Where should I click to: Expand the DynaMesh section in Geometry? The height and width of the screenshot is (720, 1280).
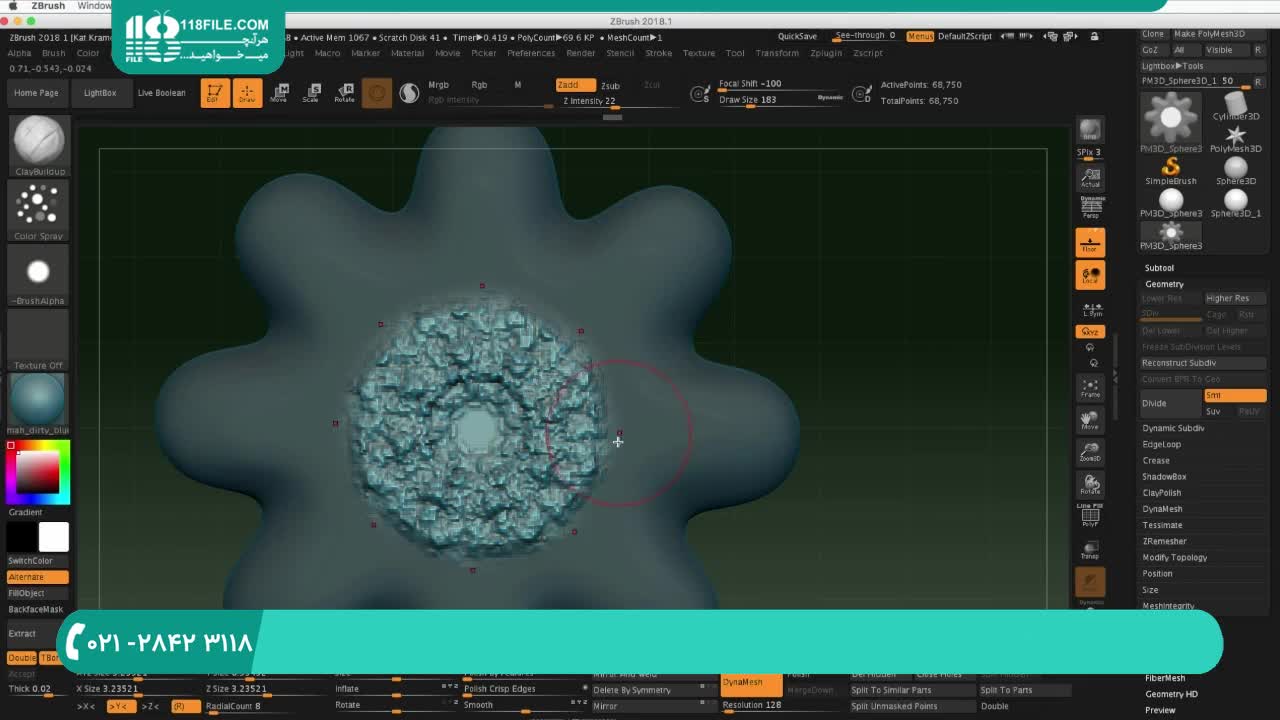click(1162, 509)
